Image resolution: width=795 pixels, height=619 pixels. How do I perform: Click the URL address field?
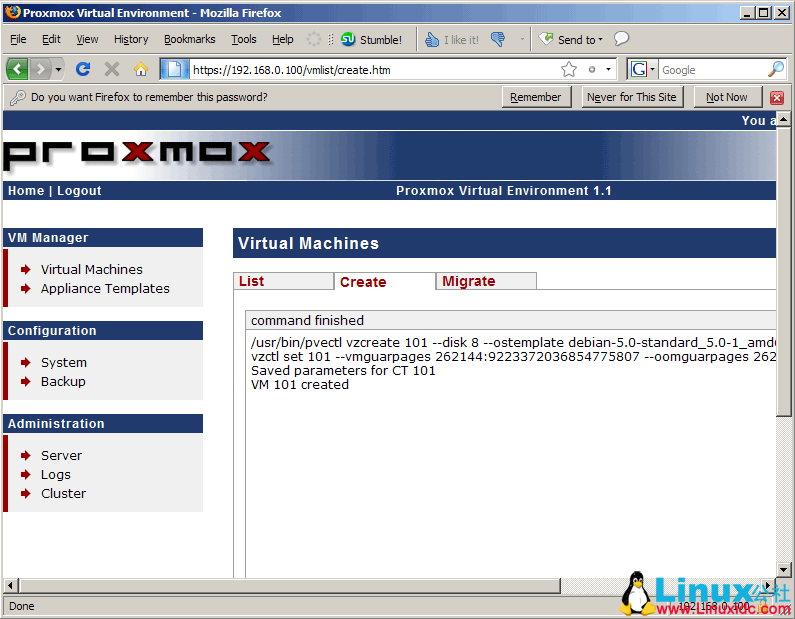(374, 69)
